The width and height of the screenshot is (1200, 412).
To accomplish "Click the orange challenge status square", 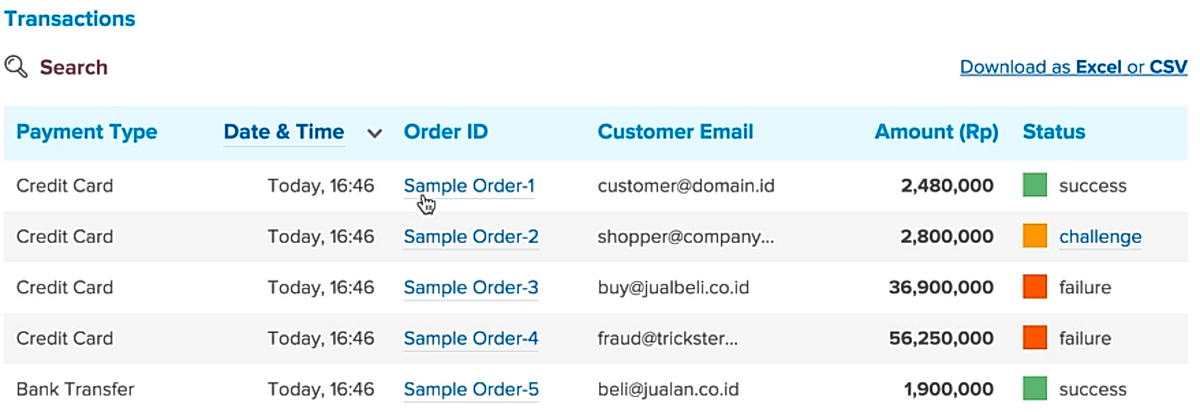I will click(1035, 236).
